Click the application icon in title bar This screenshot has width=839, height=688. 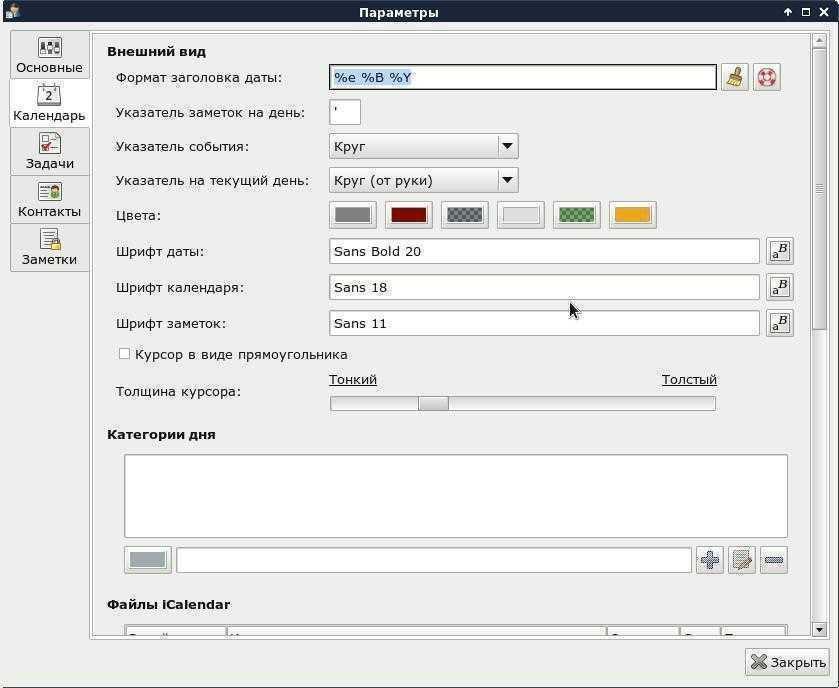[x=12, y=11]
